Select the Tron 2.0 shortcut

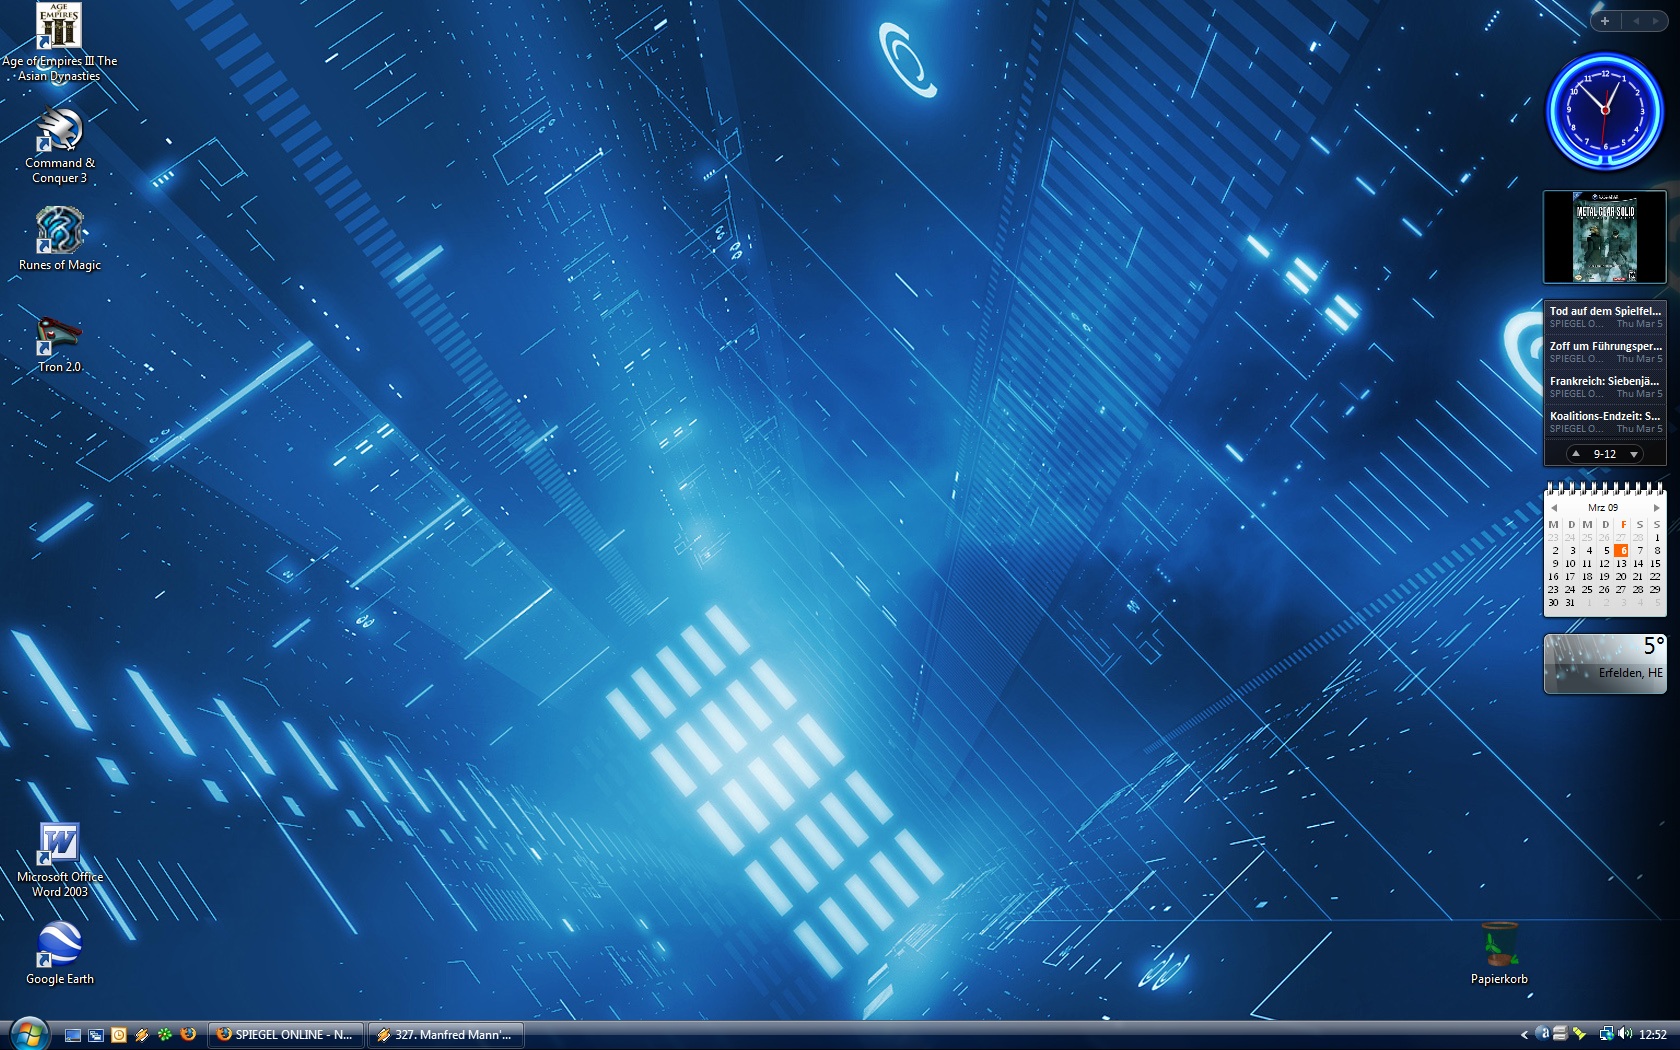pyautogui.click(x=59, y=335)
